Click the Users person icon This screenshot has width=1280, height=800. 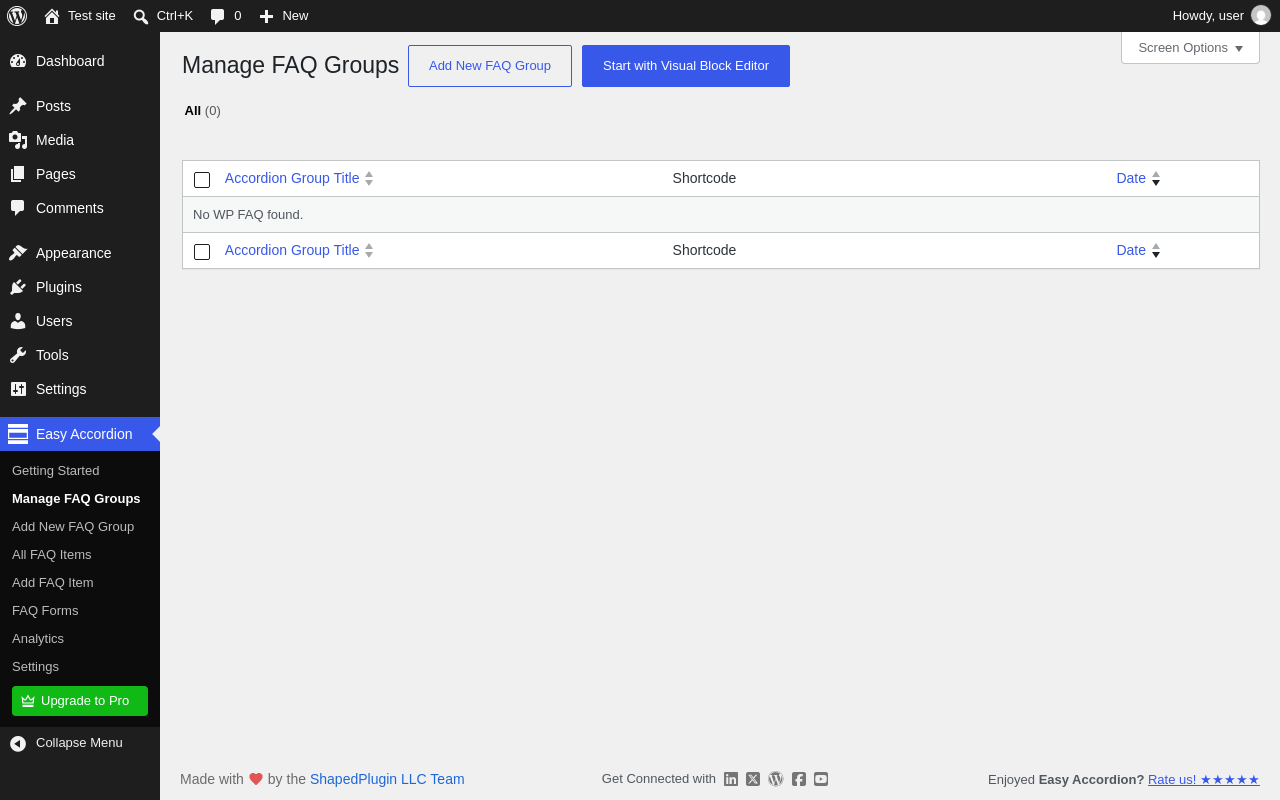(x=18, y=321)
